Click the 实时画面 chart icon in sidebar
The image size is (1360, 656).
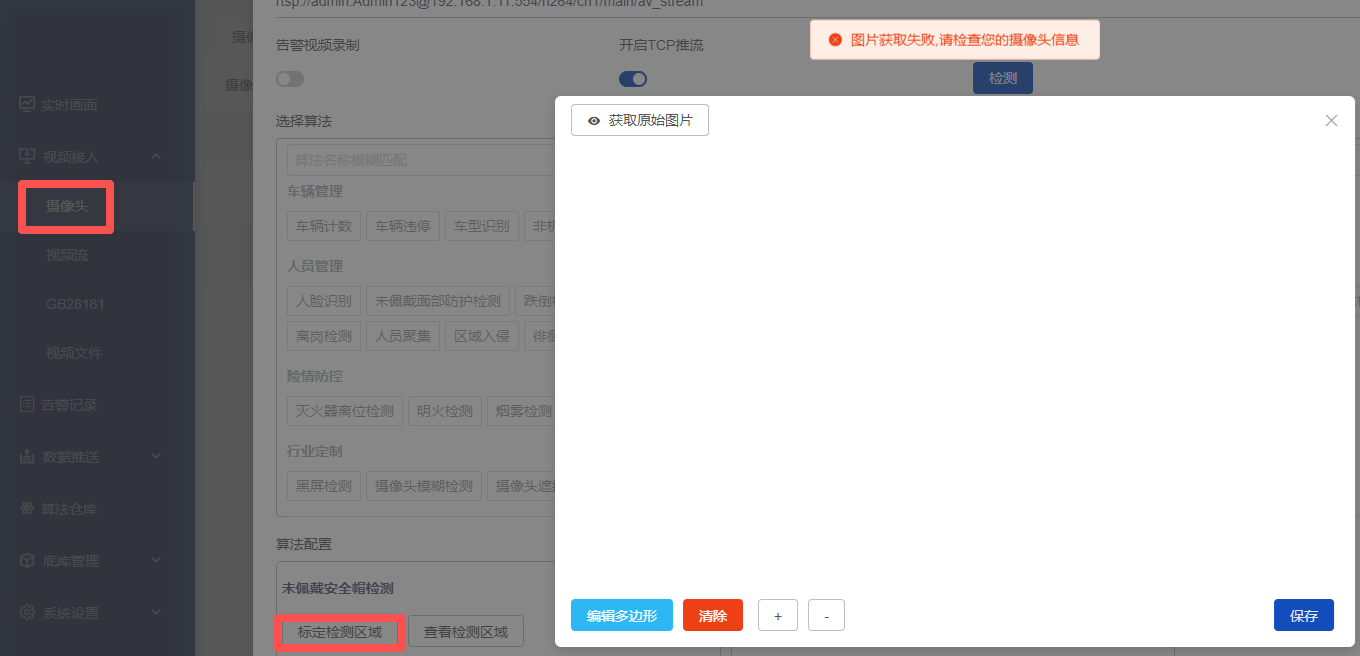pyautogui.click(x=27, y=104)
